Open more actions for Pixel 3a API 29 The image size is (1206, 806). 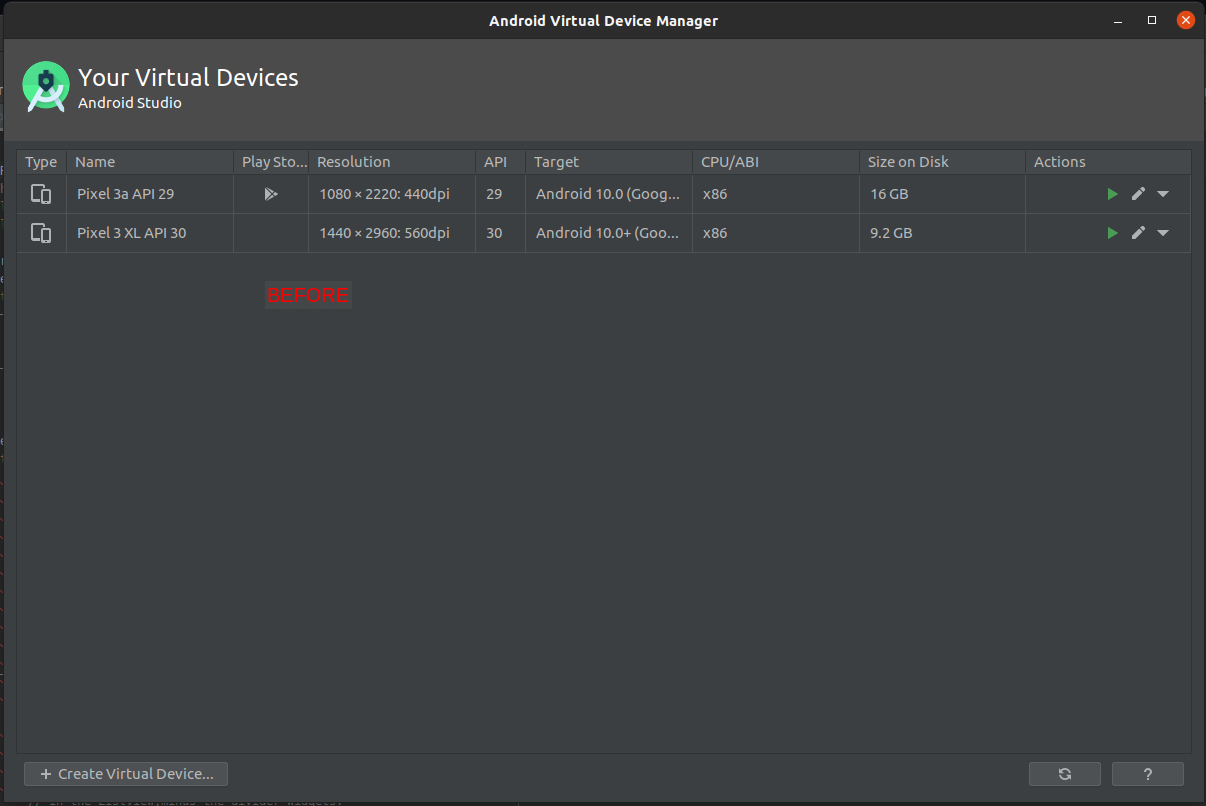[x=1163, y=194]
